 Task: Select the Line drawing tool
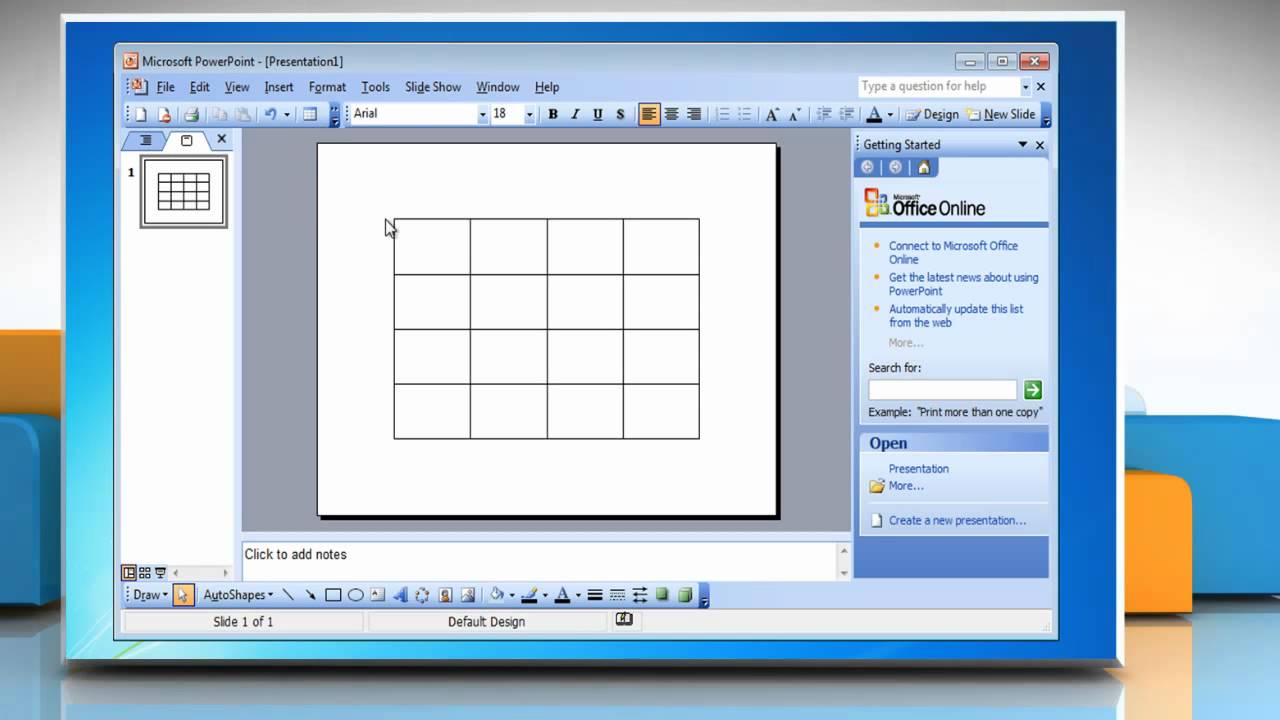[x=288, y=595]
